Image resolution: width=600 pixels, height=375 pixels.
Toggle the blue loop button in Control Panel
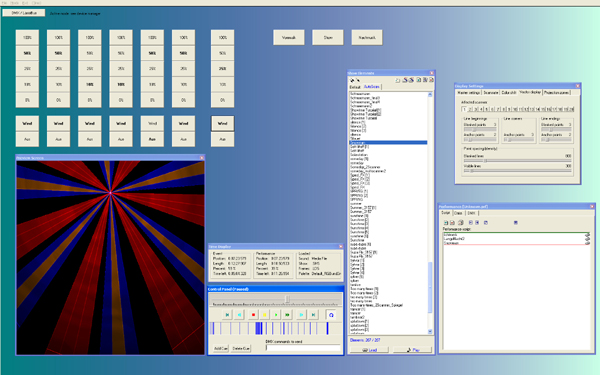click(x=331, y=315)
